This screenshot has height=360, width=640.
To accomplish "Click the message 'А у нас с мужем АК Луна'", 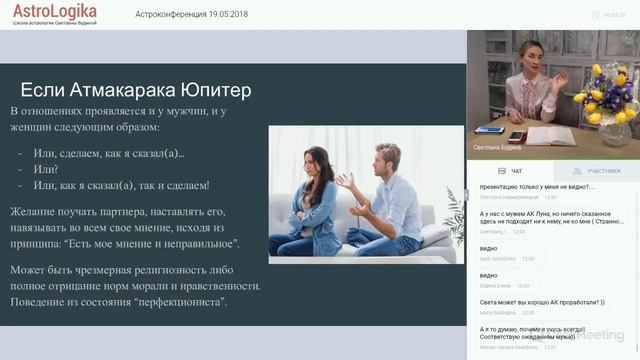I will pyautogui.click(x=551, y=218).
